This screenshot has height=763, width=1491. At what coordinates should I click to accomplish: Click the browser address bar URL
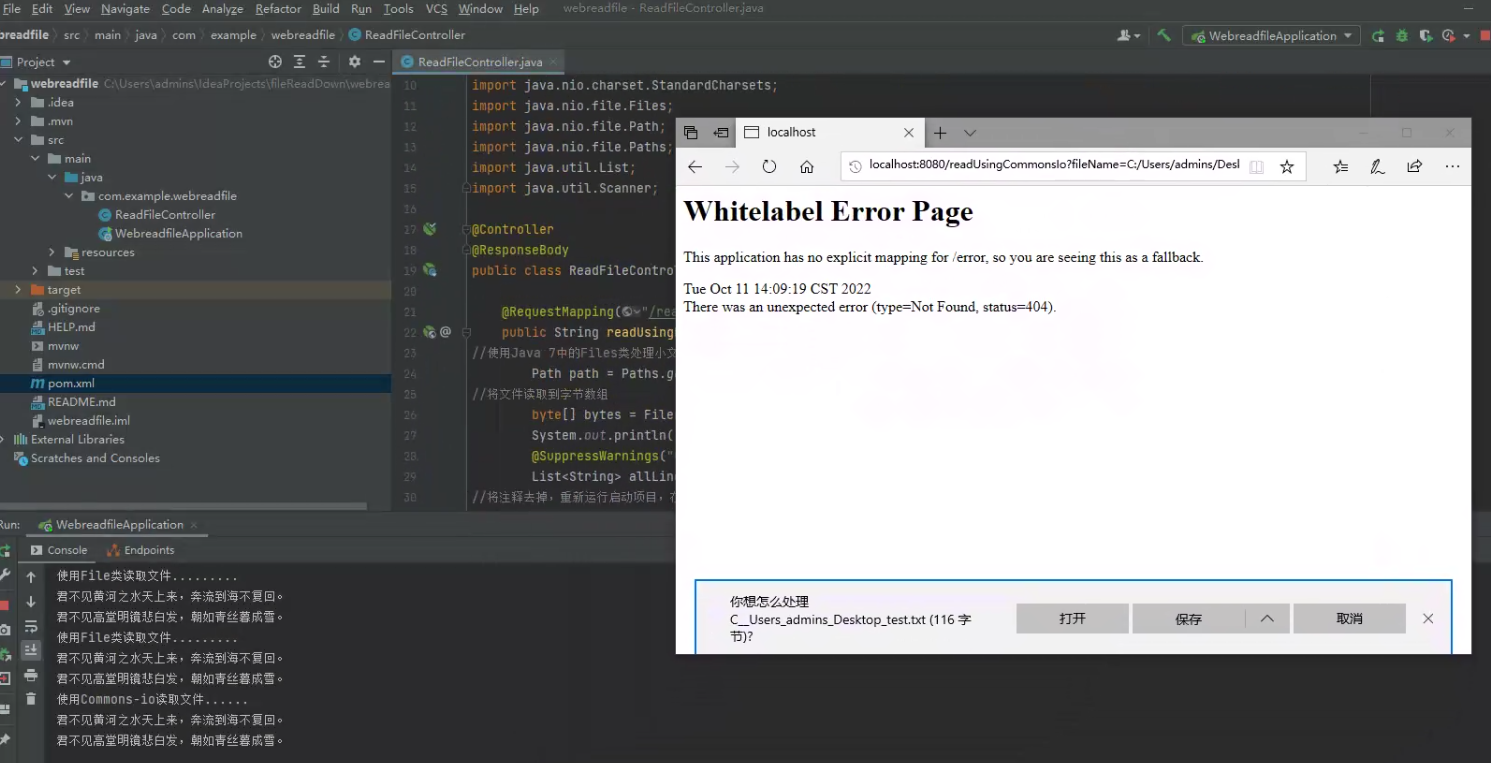1054,165
